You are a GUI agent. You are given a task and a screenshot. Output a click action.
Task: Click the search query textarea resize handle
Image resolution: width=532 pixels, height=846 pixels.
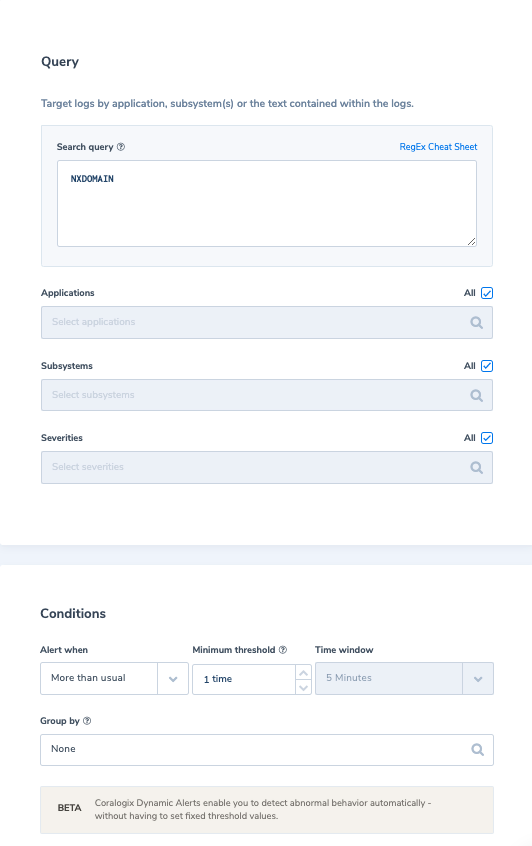[x=472, y=242]
